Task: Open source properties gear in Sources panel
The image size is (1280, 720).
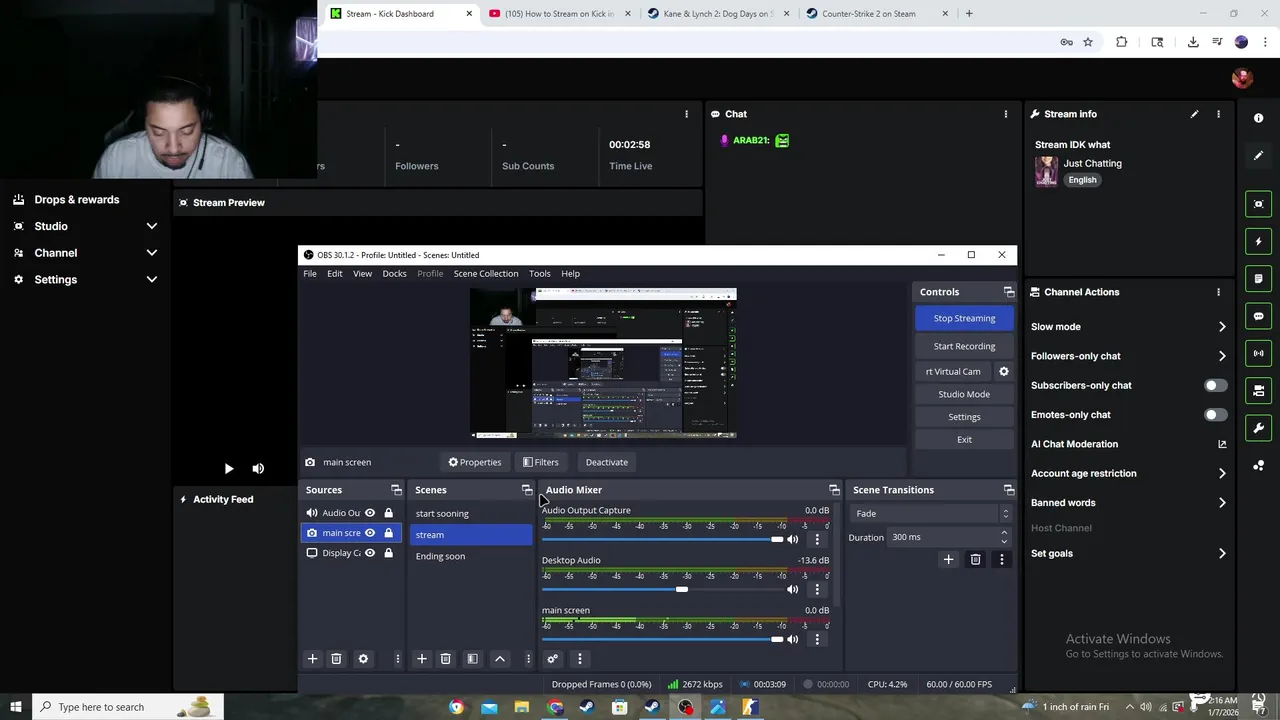Action: [x=363, y=659]
